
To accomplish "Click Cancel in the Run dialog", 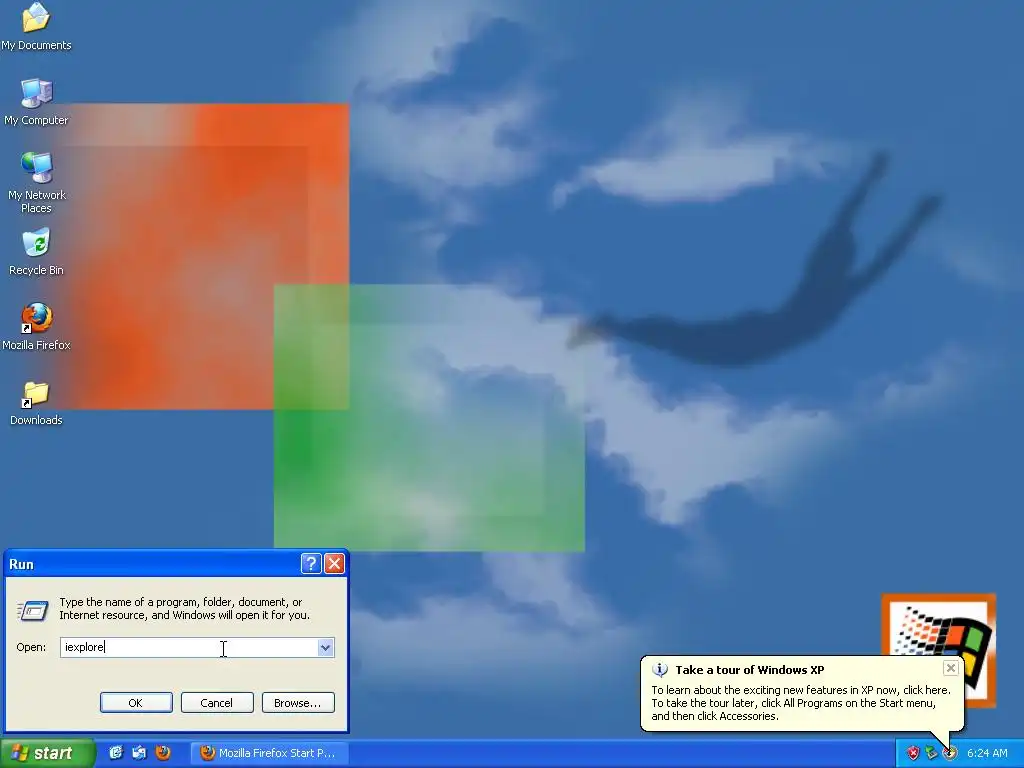I will point(217,703).
